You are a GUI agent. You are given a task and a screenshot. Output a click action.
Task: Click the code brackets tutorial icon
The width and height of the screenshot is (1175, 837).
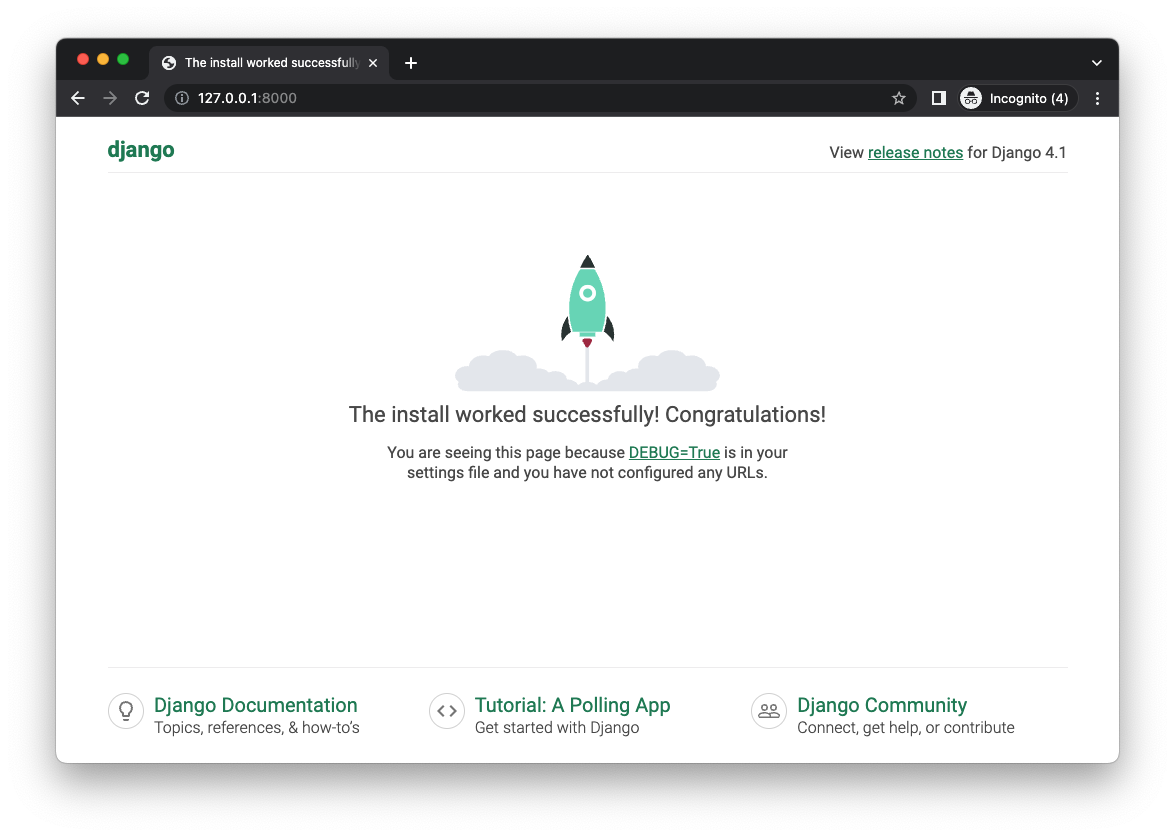(447, 710)
